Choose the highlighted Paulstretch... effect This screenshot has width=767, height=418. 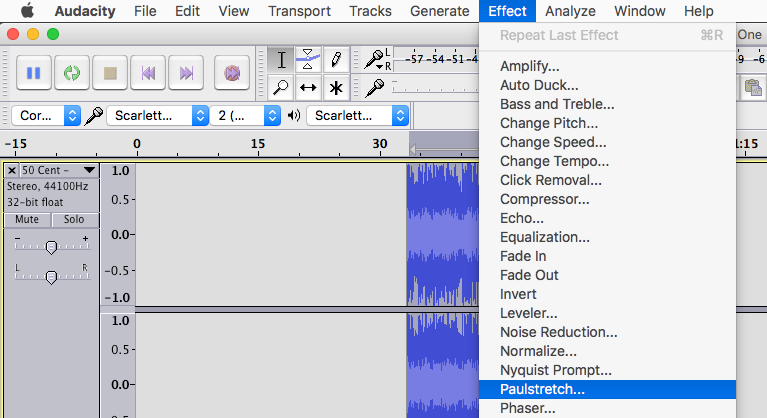pos(608,389)
